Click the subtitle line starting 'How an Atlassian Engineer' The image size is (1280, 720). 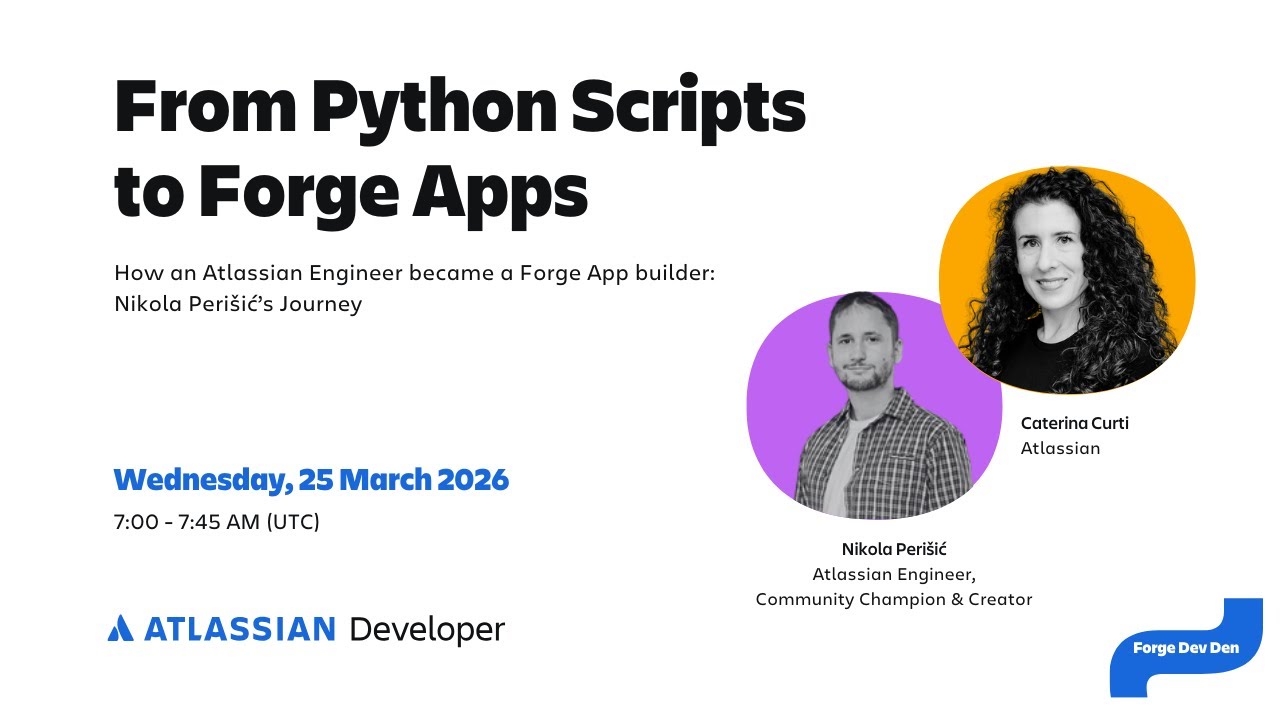tap(415, 273)
